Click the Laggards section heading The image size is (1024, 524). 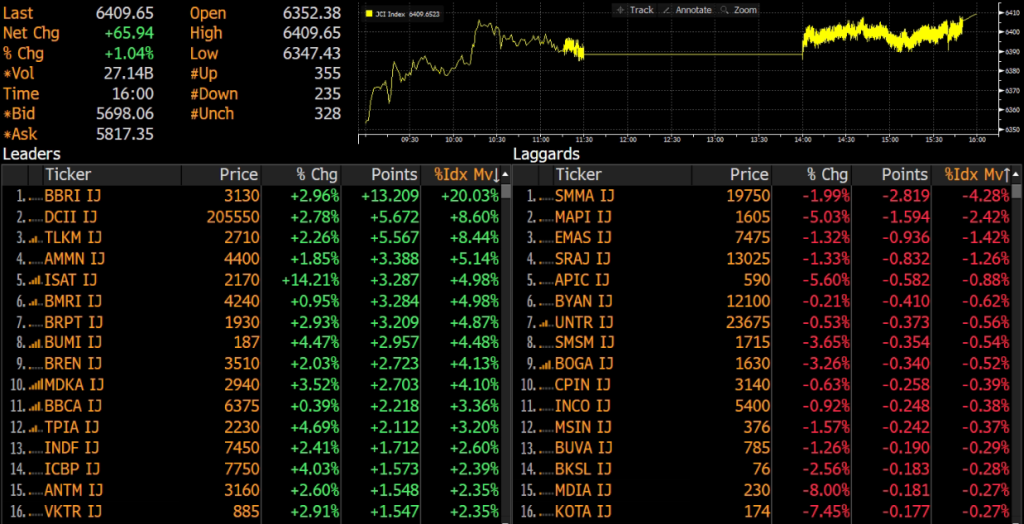tap(547, 154)
